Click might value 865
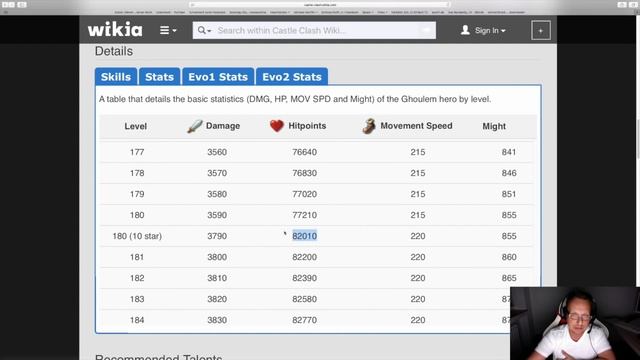Screen dimensions: 640x360 click(509, 278)
